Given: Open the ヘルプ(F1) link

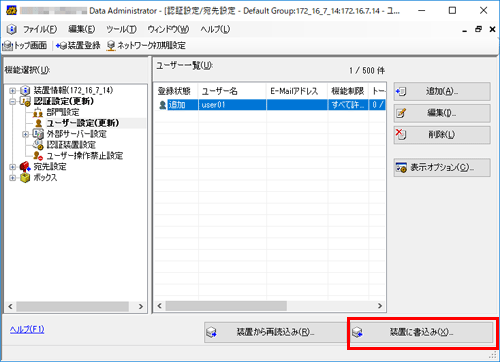Looking at the screenshot, I should (27, 329).
